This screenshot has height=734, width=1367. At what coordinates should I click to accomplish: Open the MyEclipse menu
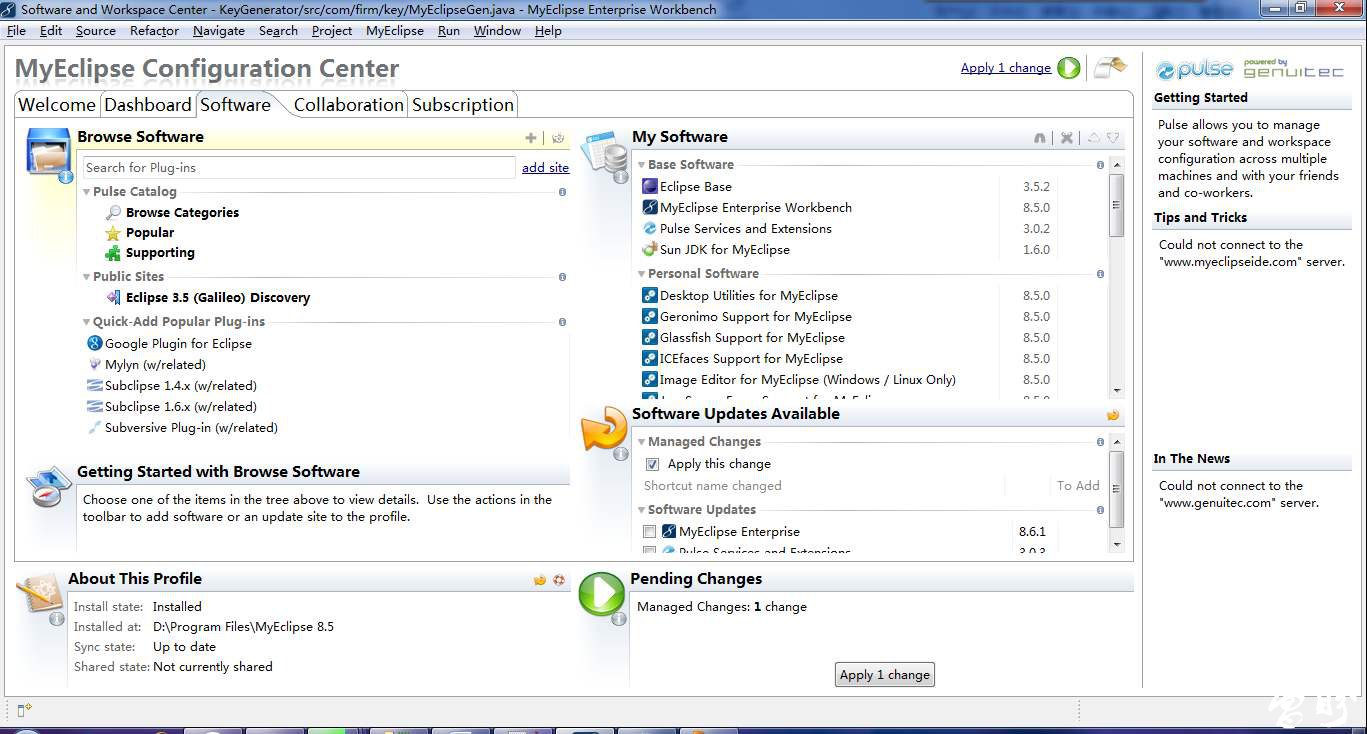(395, 31)
